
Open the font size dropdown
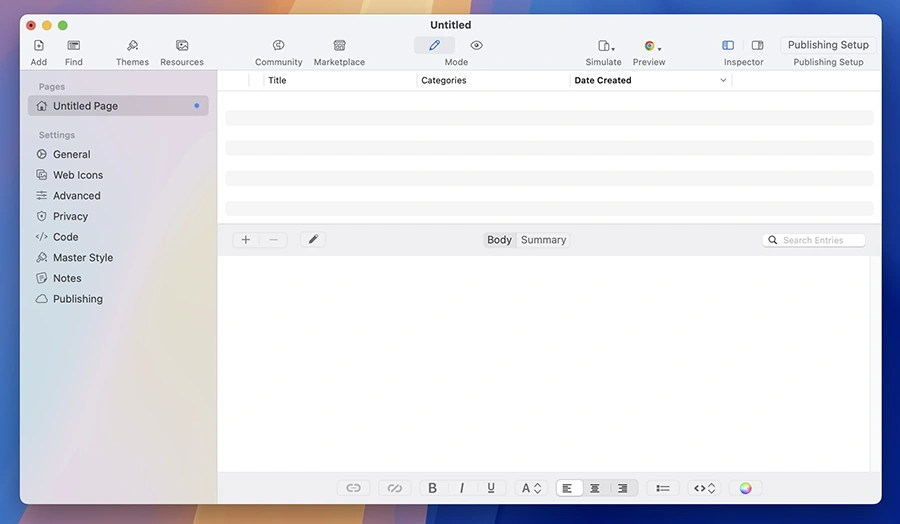tap(531, 488)
